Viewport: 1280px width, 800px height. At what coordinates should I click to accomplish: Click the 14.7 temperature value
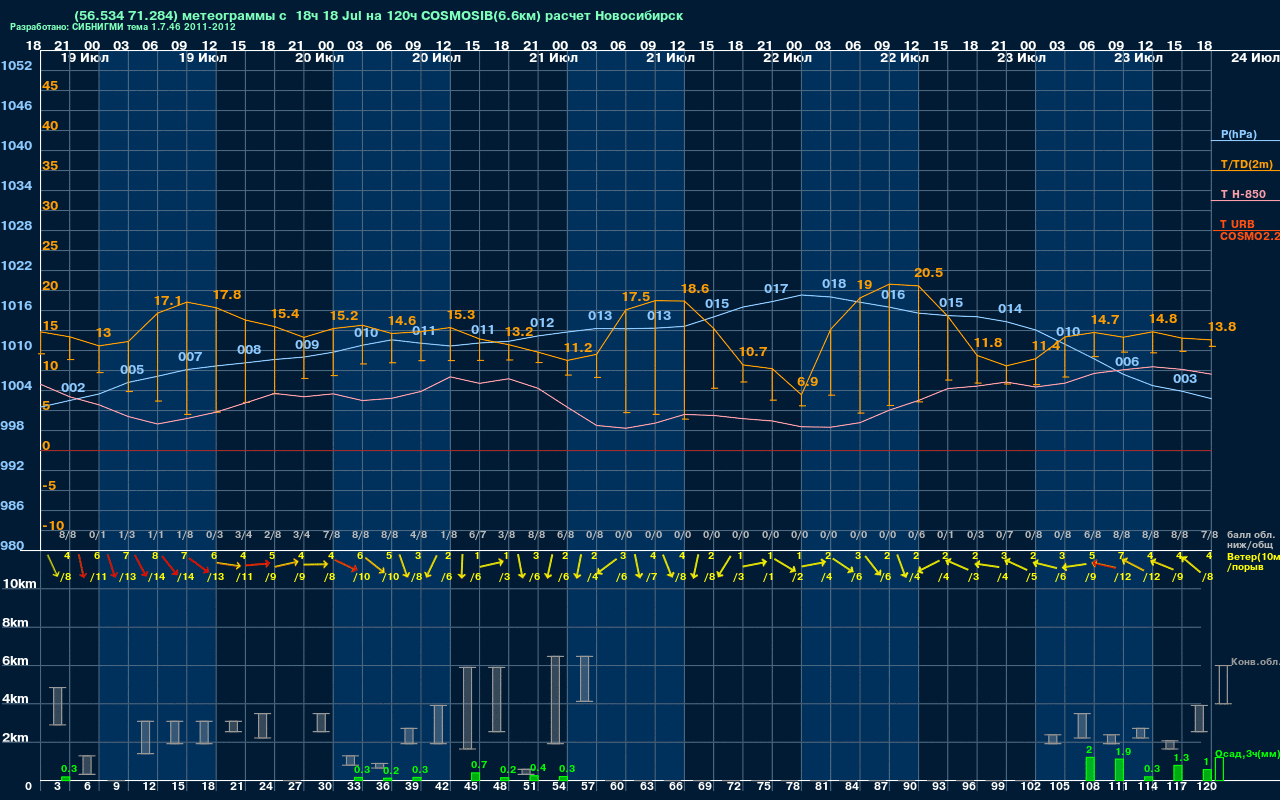click(x=1104, y=319)
